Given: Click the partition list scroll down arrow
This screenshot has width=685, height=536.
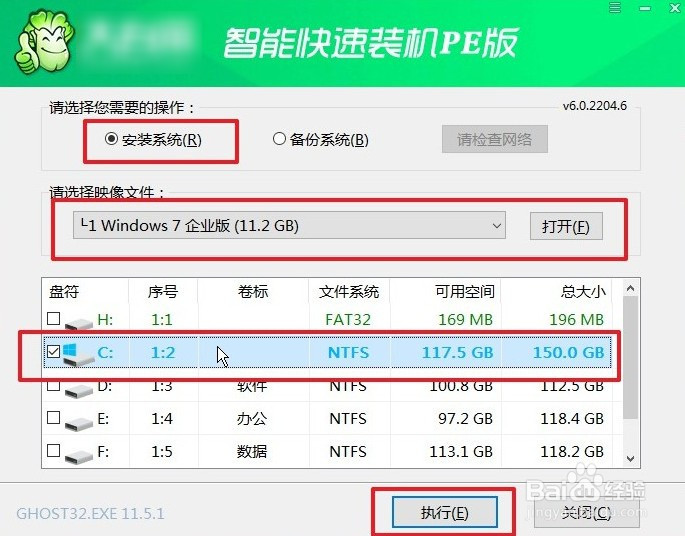Looking at the screenshot, I should [x=630, y=458].
